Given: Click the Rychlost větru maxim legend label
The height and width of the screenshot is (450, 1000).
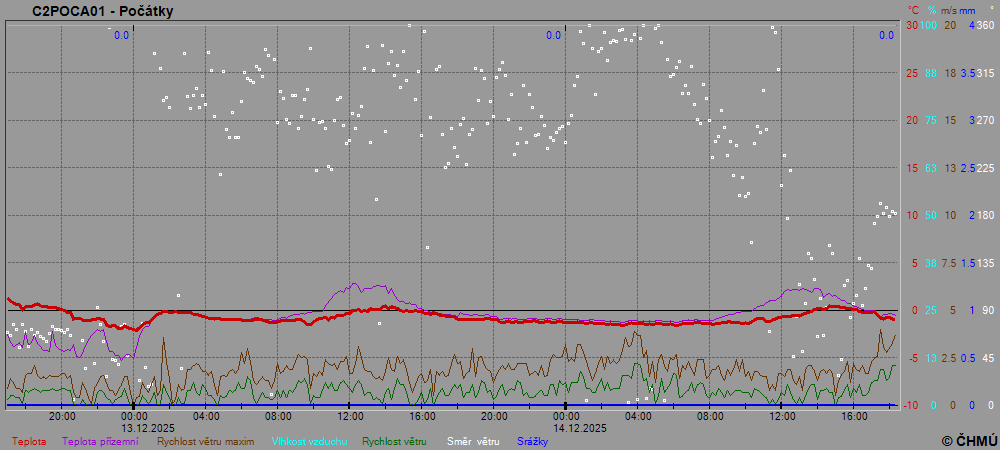Looking at the screenshot, I should (x=205, y=441).
